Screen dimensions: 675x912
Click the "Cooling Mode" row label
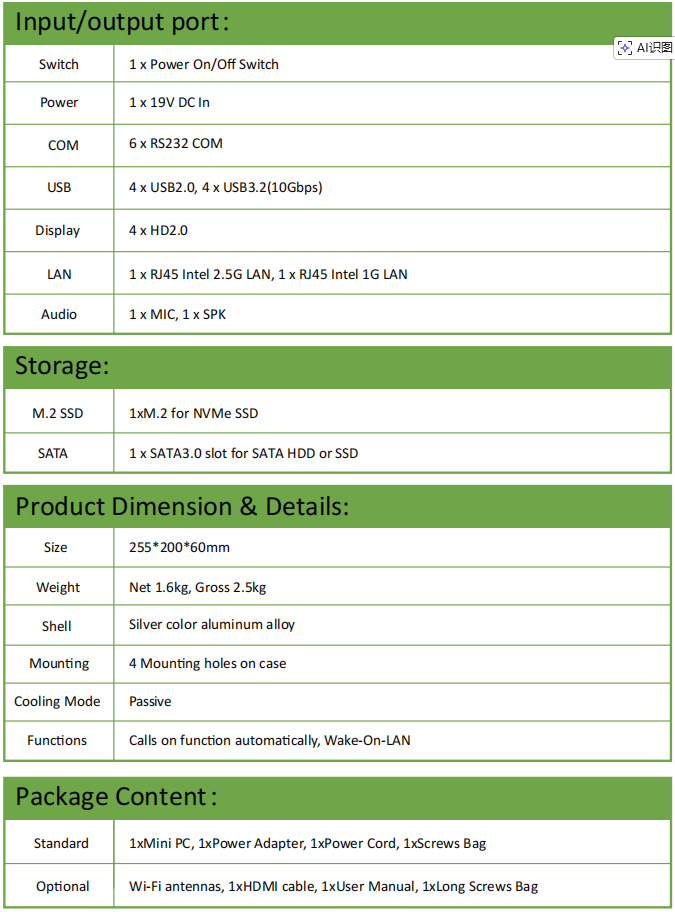point(57,701)
